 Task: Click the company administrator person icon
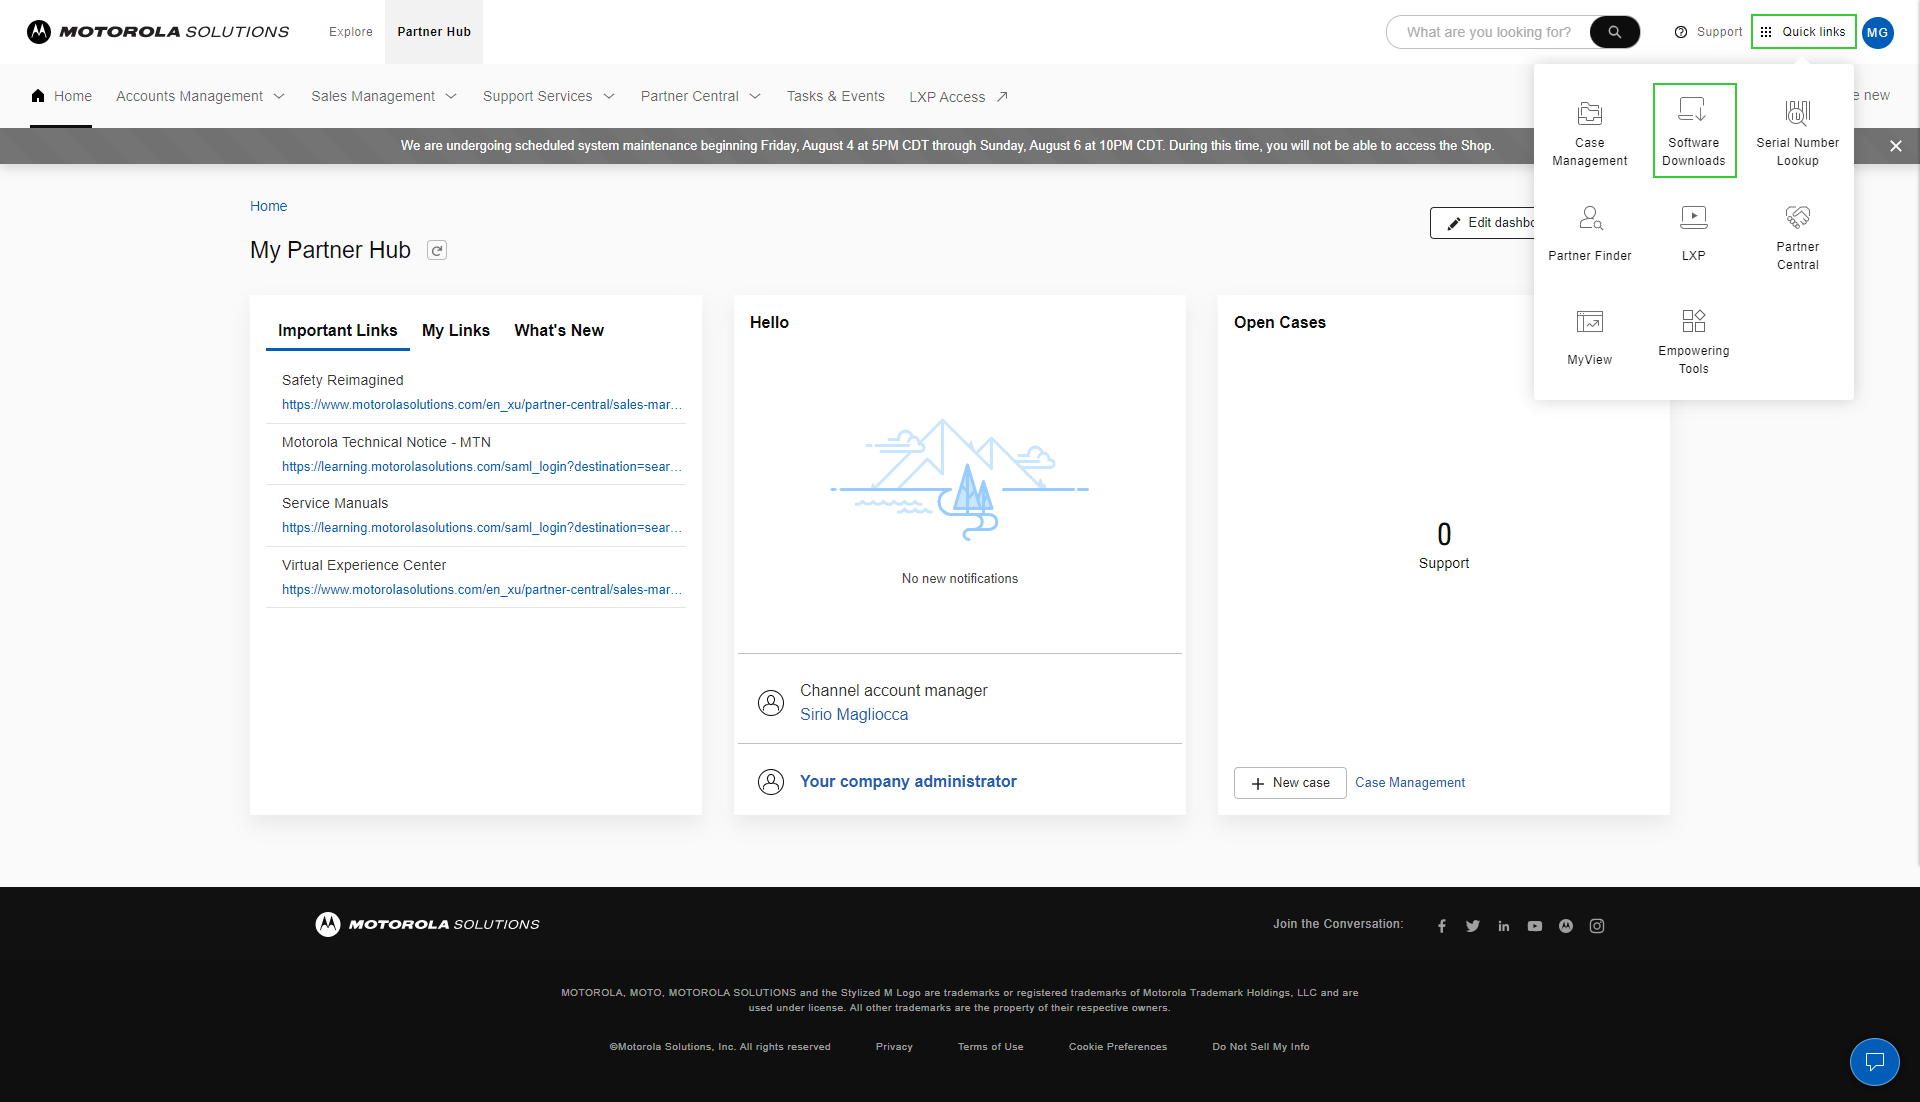771,782
